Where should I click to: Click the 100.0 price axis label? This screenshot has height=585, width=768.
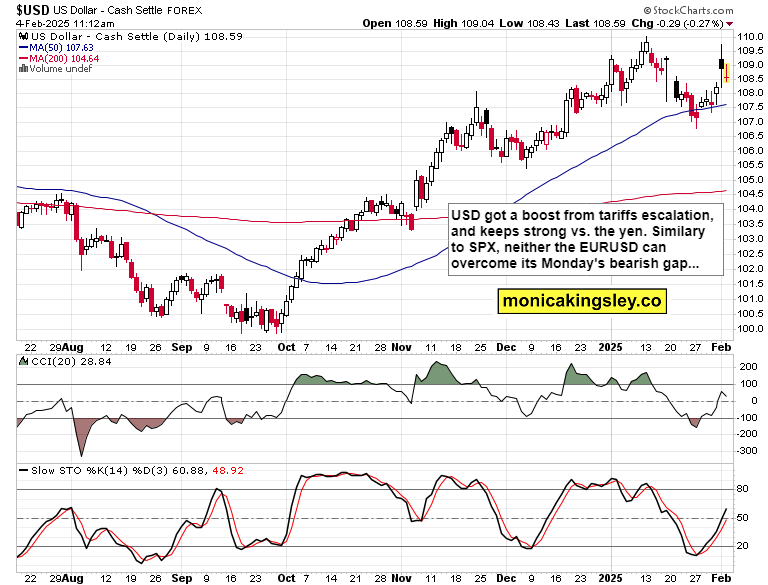pyautogui.click(x=750, y=329)
